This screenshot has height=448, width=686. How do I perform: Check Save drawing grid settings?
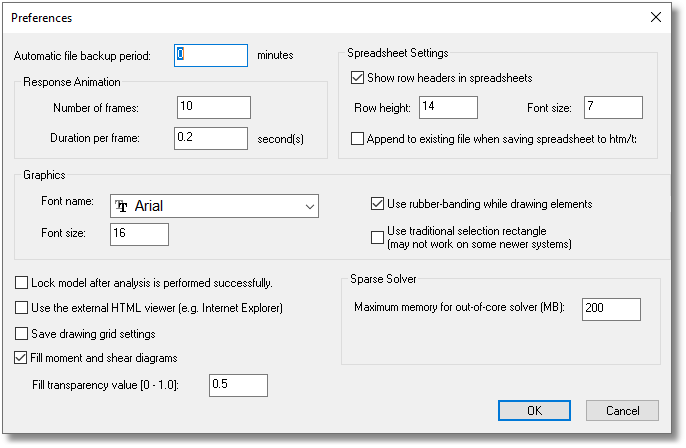22,333
